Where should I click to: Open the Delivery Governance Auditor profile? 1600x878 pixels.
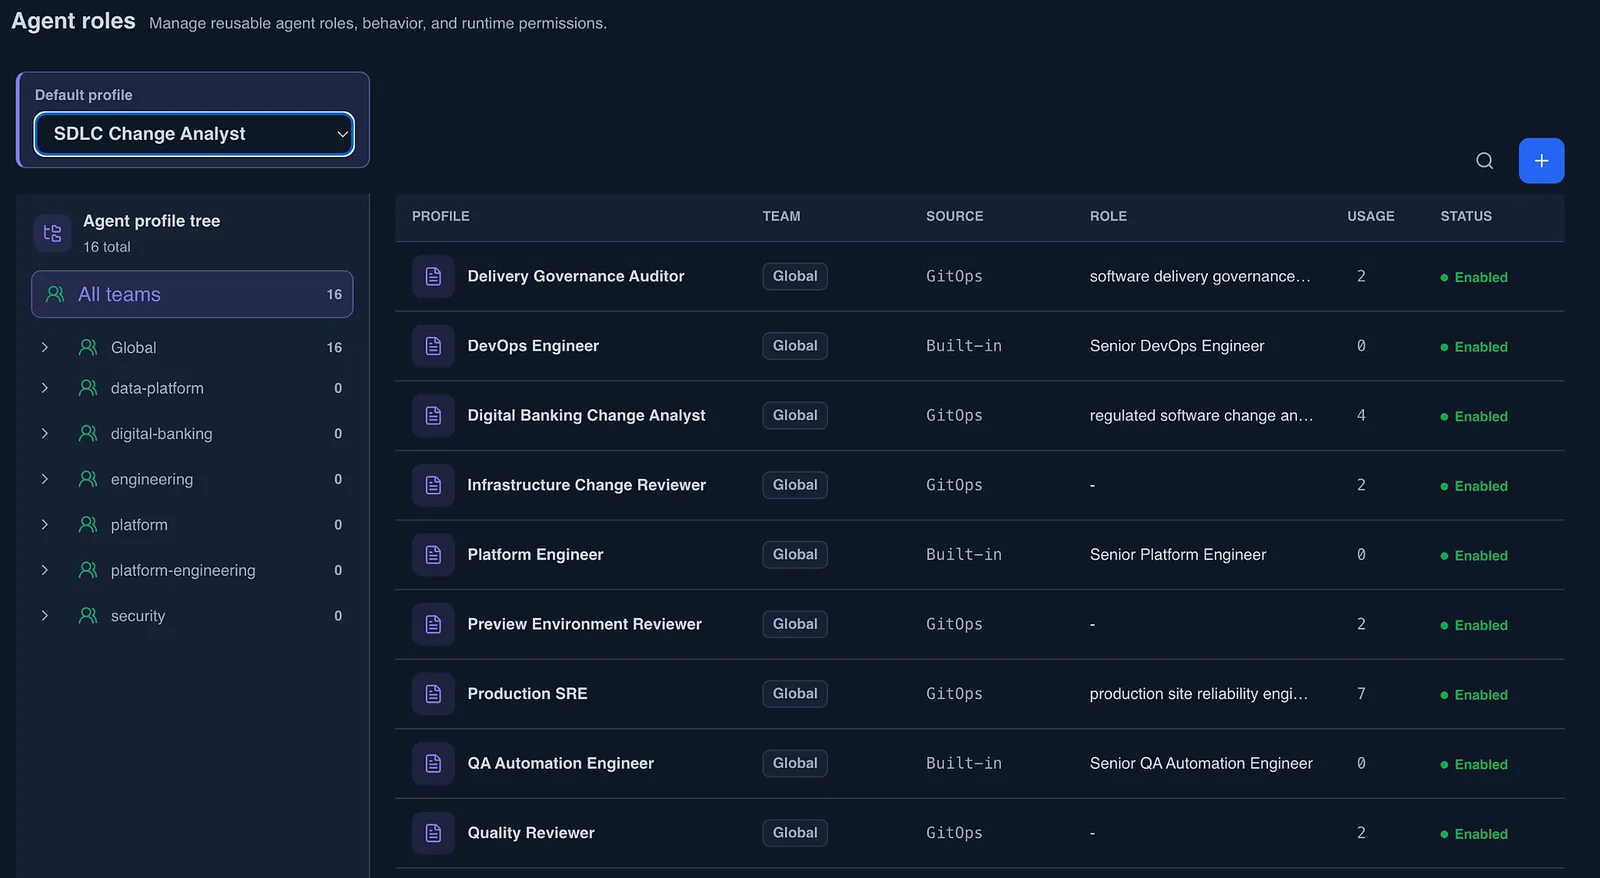pyautogui.click(x=576, y=276)
